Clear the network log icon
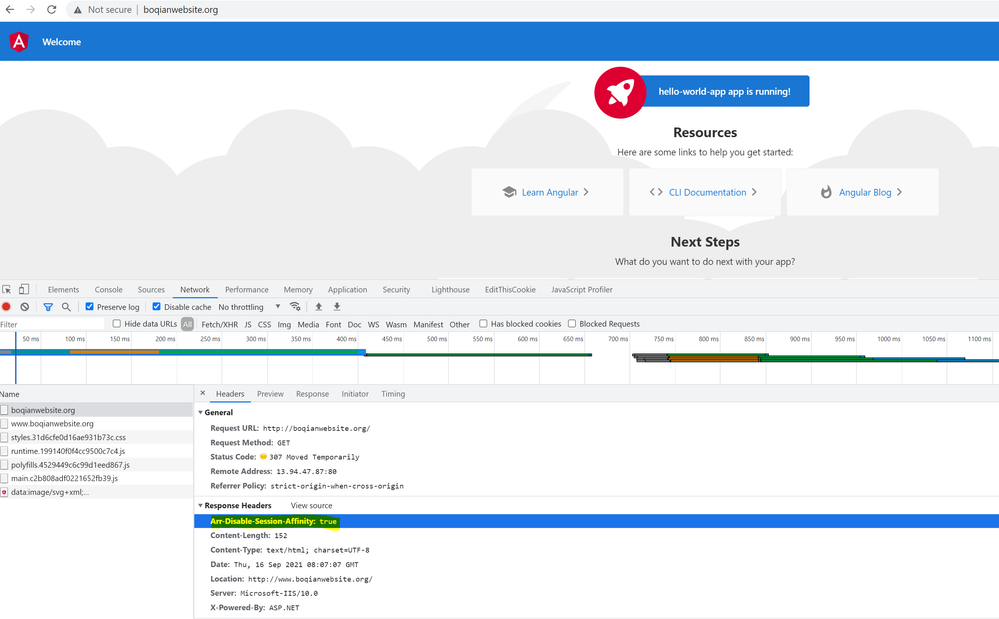The width and height of the screenshot is (999, 619). click(x=24, y=306)
